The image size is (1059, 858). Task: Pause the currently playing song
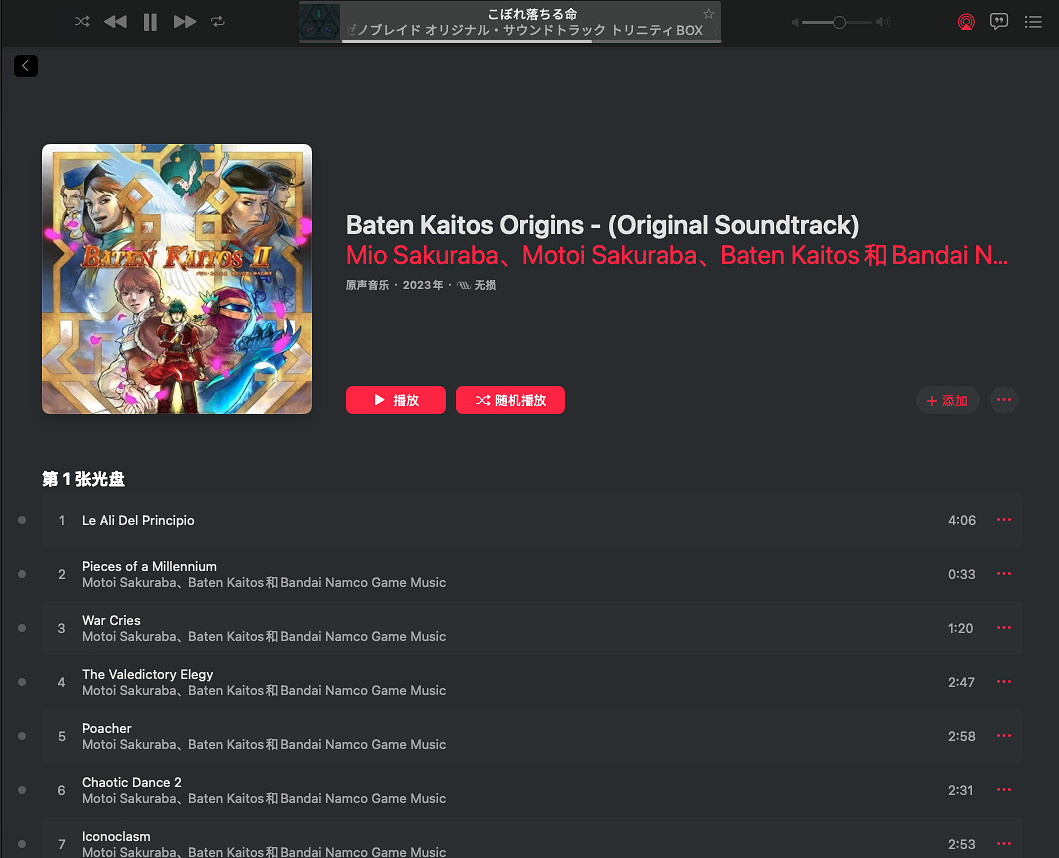coord(150,22)
